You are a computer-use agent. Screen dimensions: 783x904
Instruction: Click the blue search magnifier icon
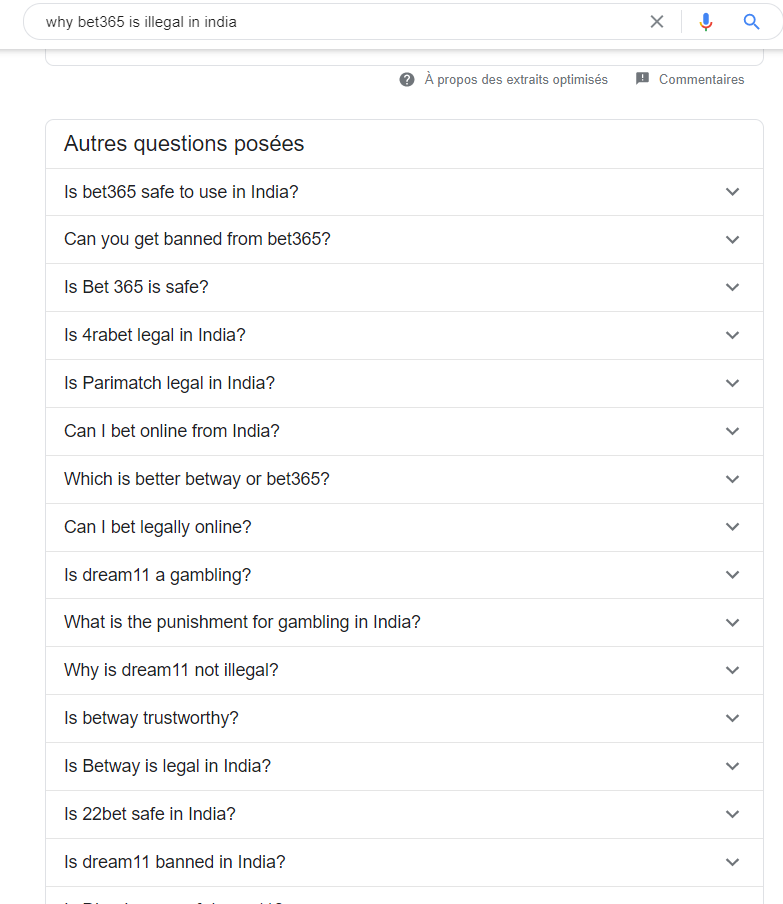(x=752, y=22)
